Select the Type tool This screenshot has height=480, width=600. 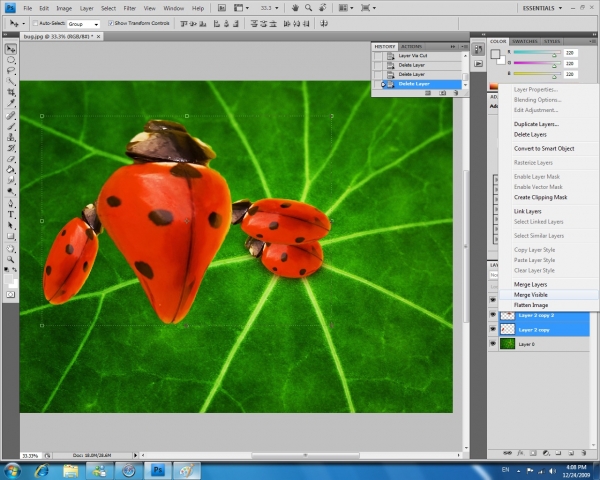tap(11, 214)
